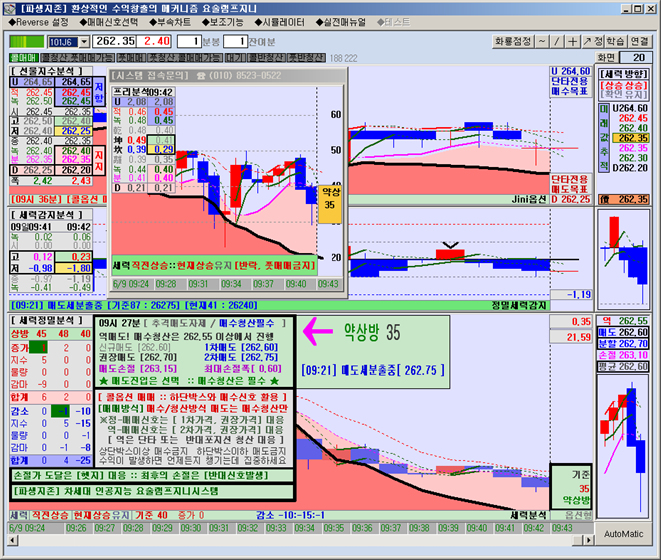Click the 6/9 09:24 bottom timeline label
661x560 pixels.
[27, 528]
